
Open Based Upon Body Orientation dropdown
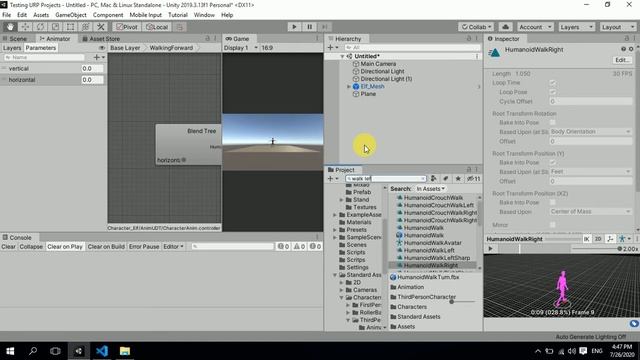[x=590, y=132]
